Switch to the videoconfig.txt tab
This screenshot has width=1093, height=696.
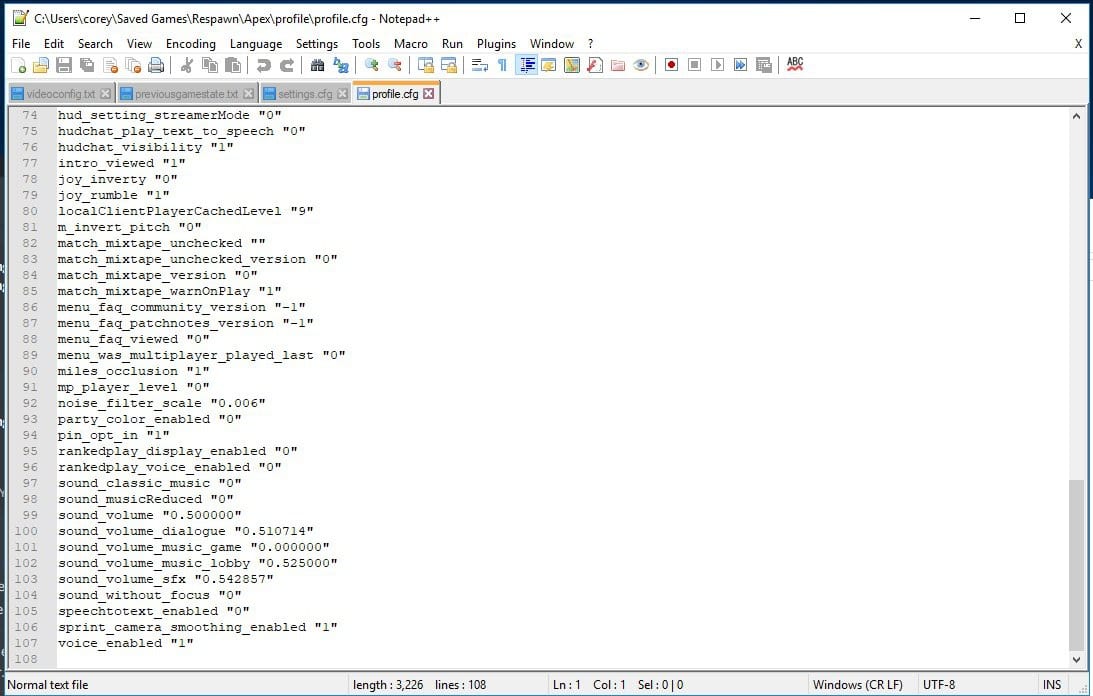(x=59, y=94)
